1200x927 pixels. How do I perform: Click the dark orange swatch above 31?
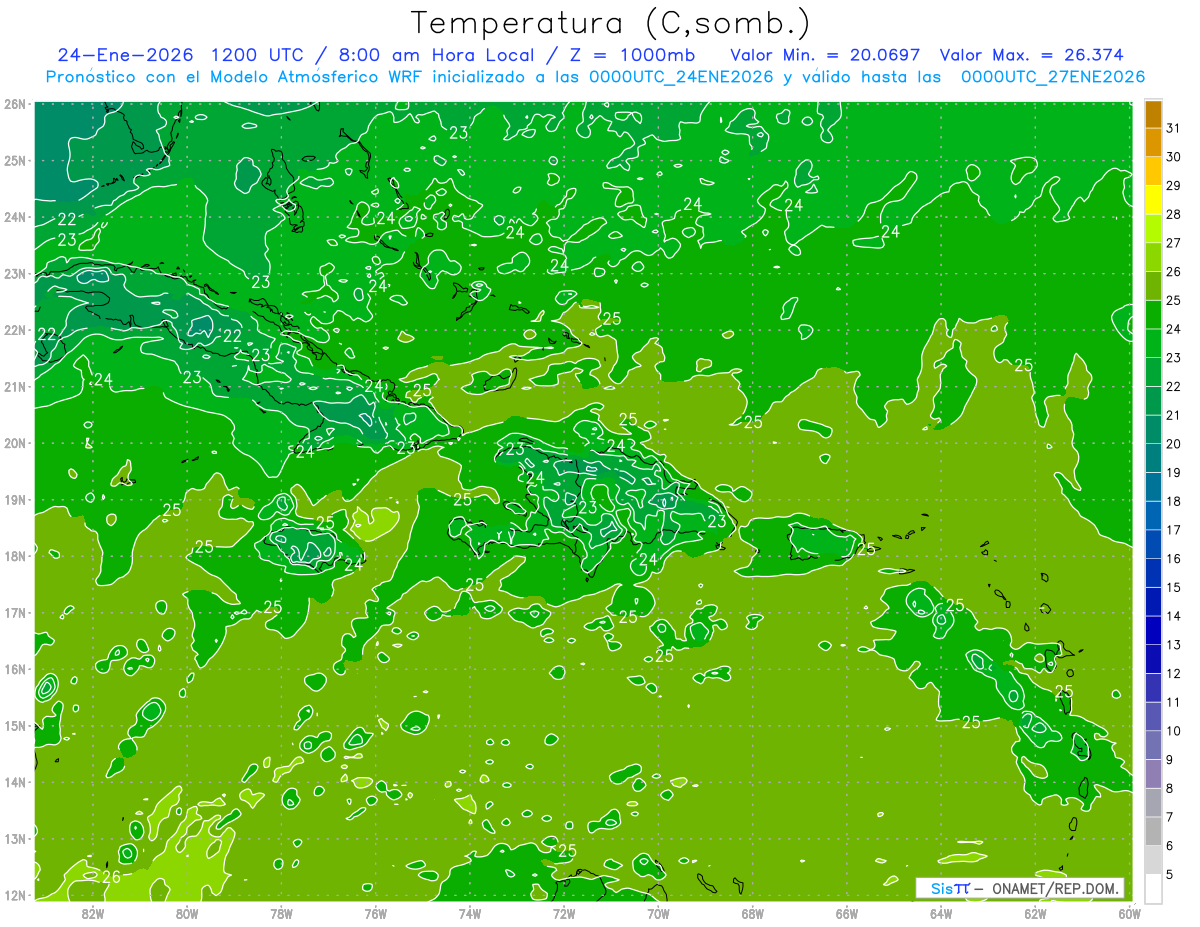[x=1153, y=115]
